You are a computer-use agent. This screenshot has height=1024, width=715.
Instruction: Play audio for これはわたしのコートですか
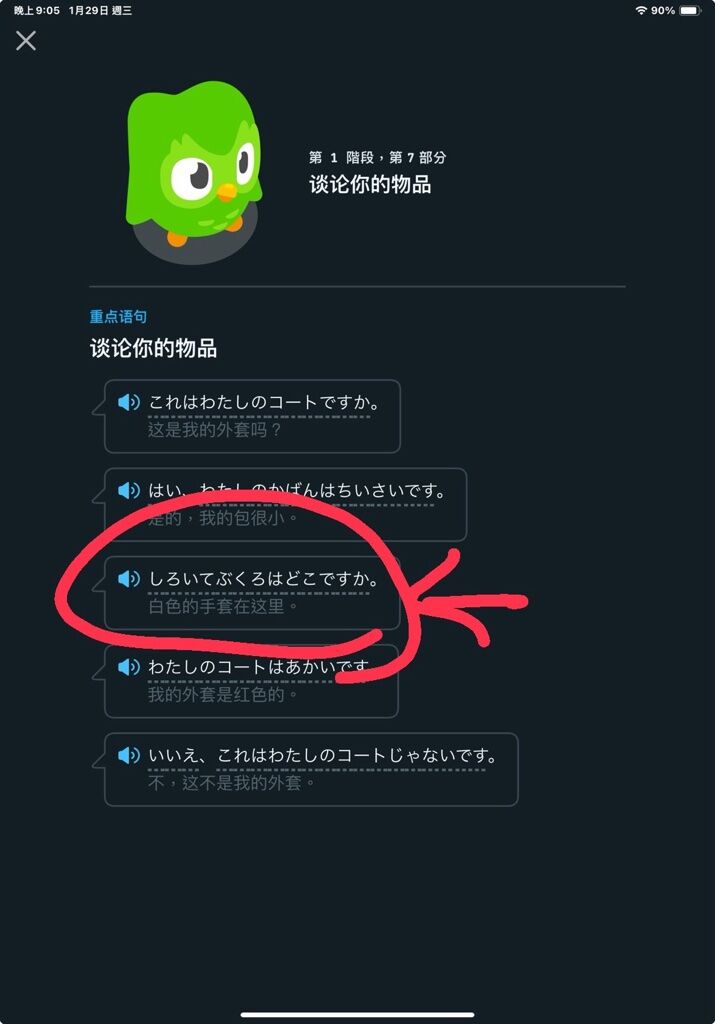point(129,402)
